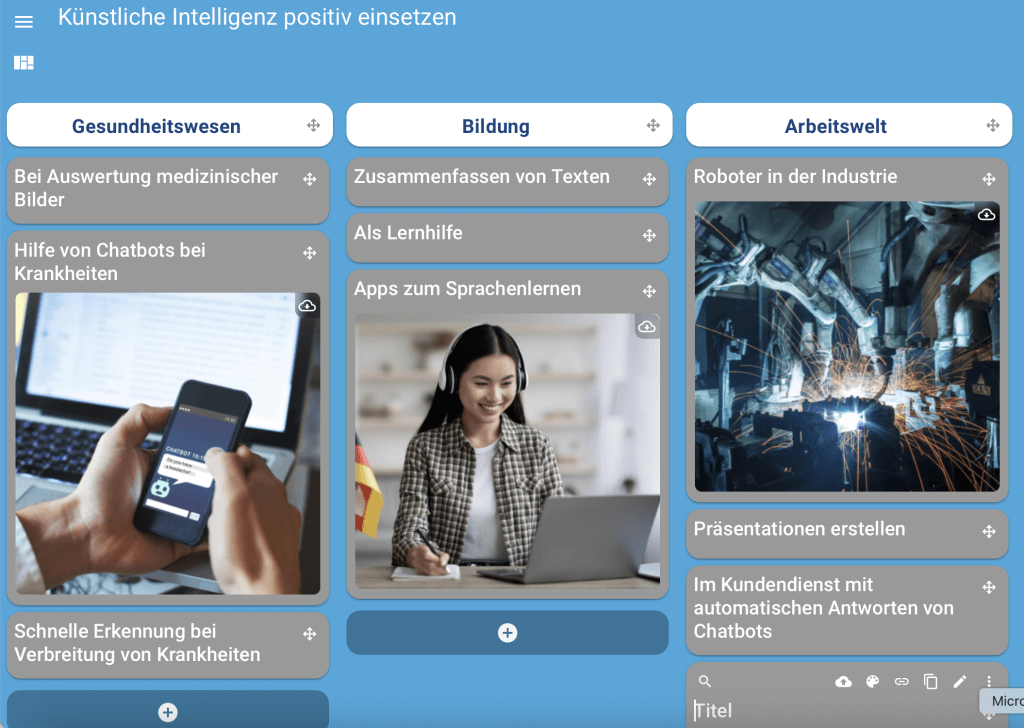Click move handle of 'Präsentationen erstellen'

989,531
